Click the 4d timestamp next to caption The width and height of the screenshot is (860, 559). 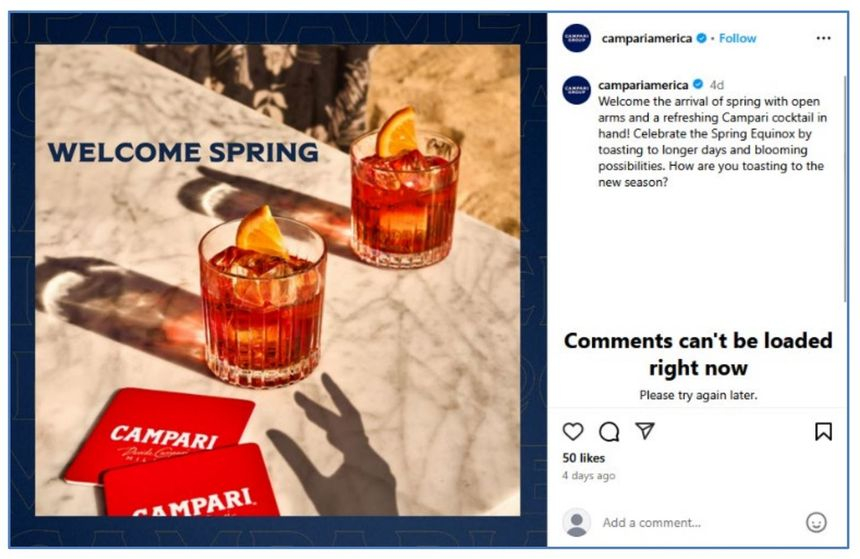716,85
